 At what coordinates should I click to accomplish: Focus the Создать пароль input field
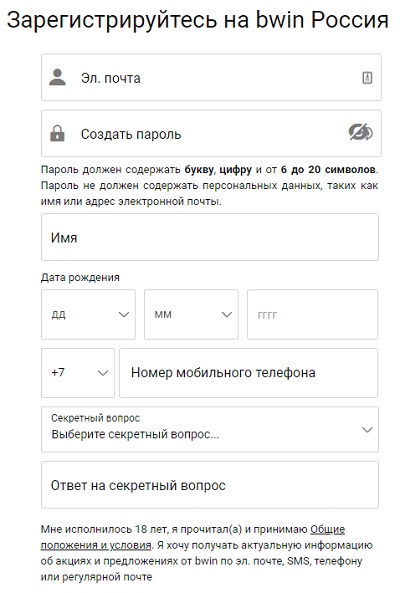(x=211, y=133)
